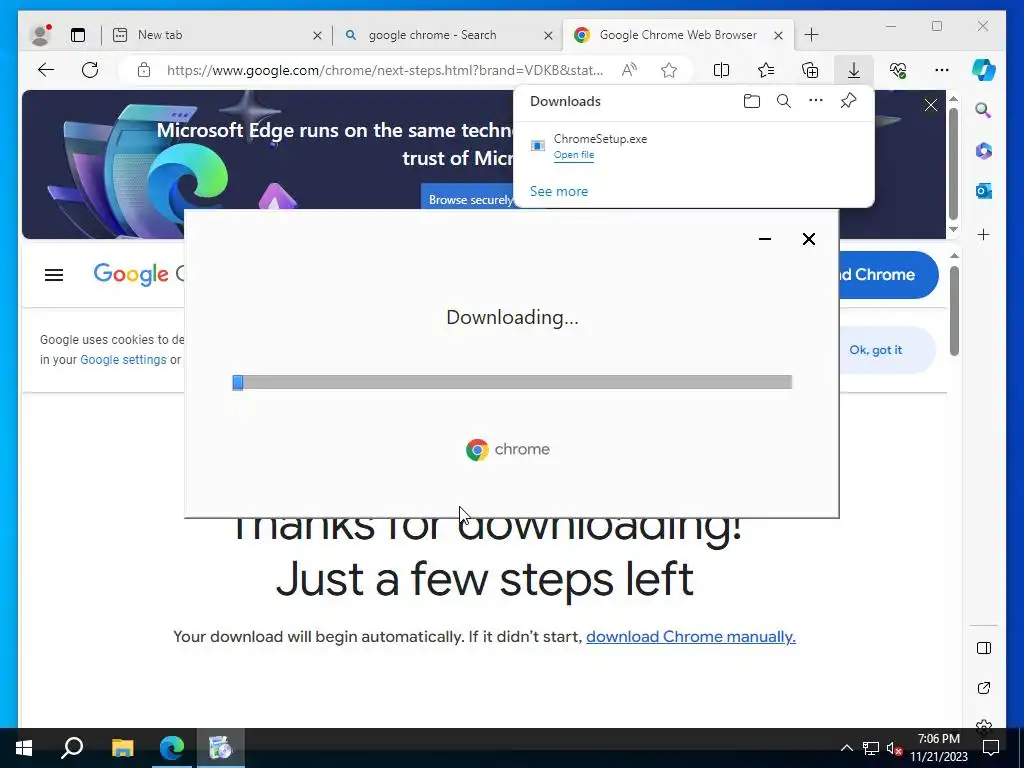Reload the page with refresh icon
The height and width of the screenshot is (768, 1024).
(x=90, y=70)
